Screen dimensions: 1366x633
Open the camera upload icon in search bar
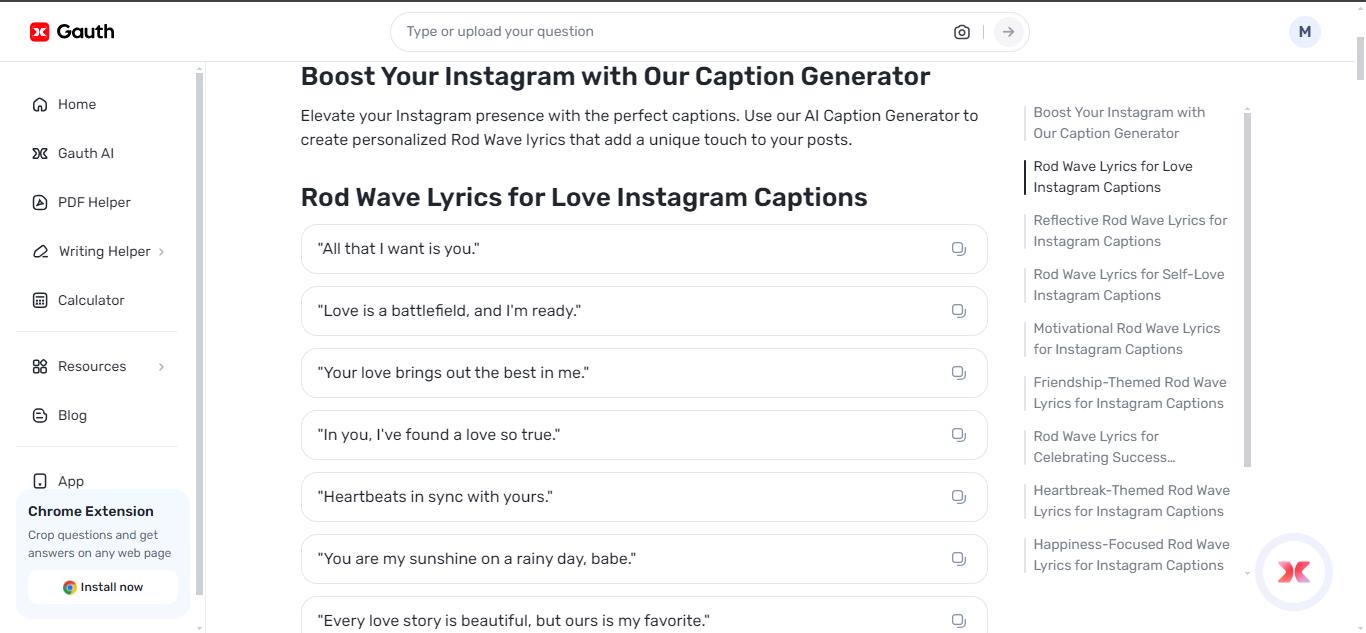click(x=961, y=31)
